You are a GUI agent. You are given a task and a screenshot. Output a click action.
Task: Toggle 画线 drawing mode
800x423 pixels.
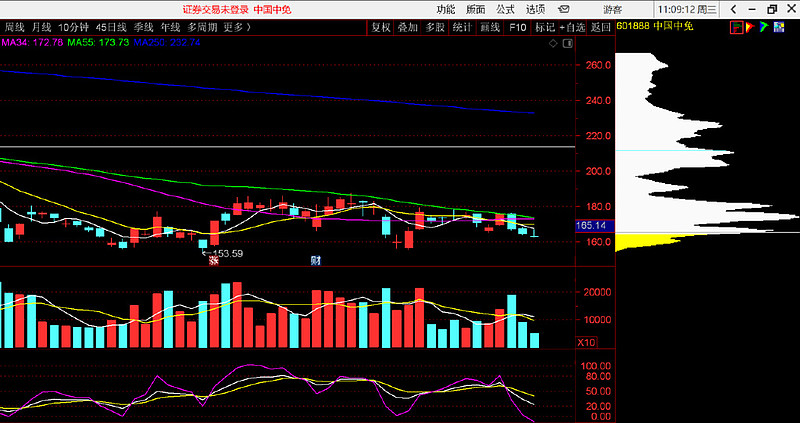click(x=489, y=27)
